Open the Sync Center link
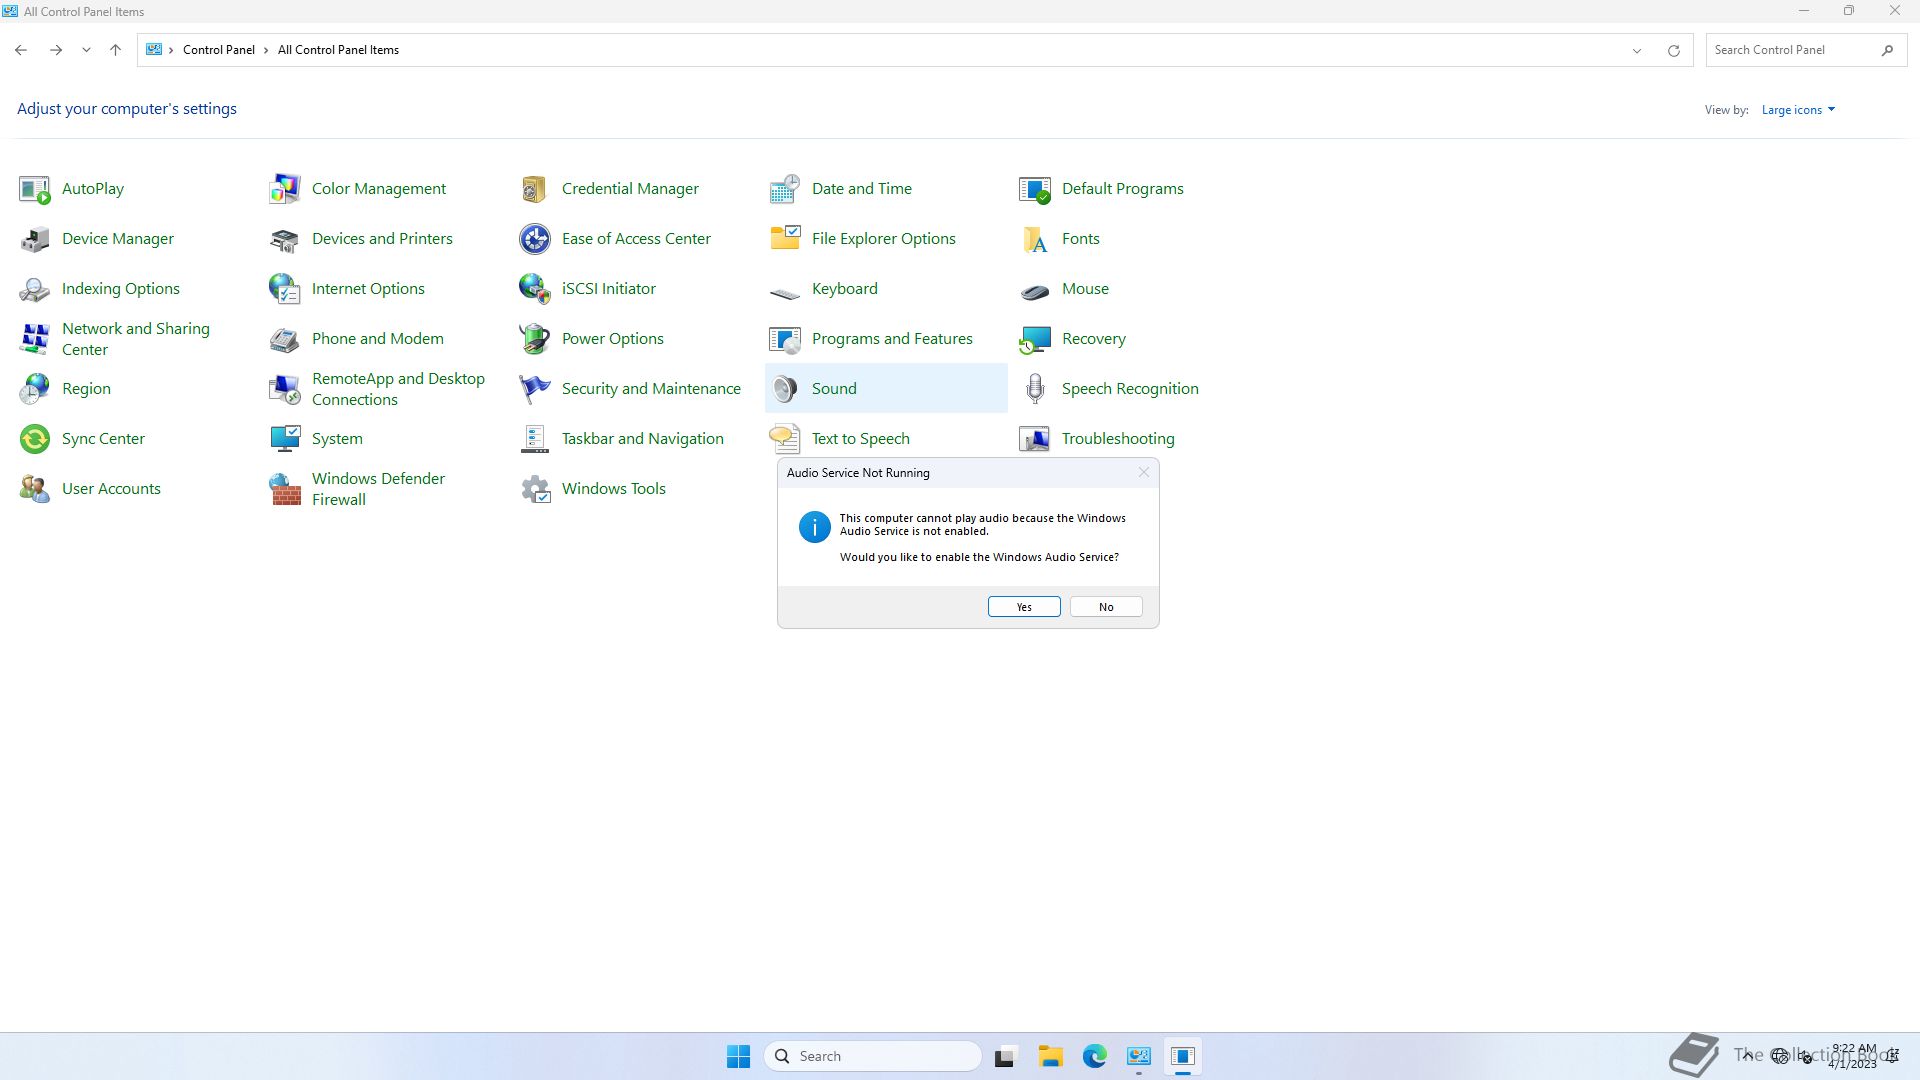Screen dimensions: 1920x1080 (x=103, y=439)
